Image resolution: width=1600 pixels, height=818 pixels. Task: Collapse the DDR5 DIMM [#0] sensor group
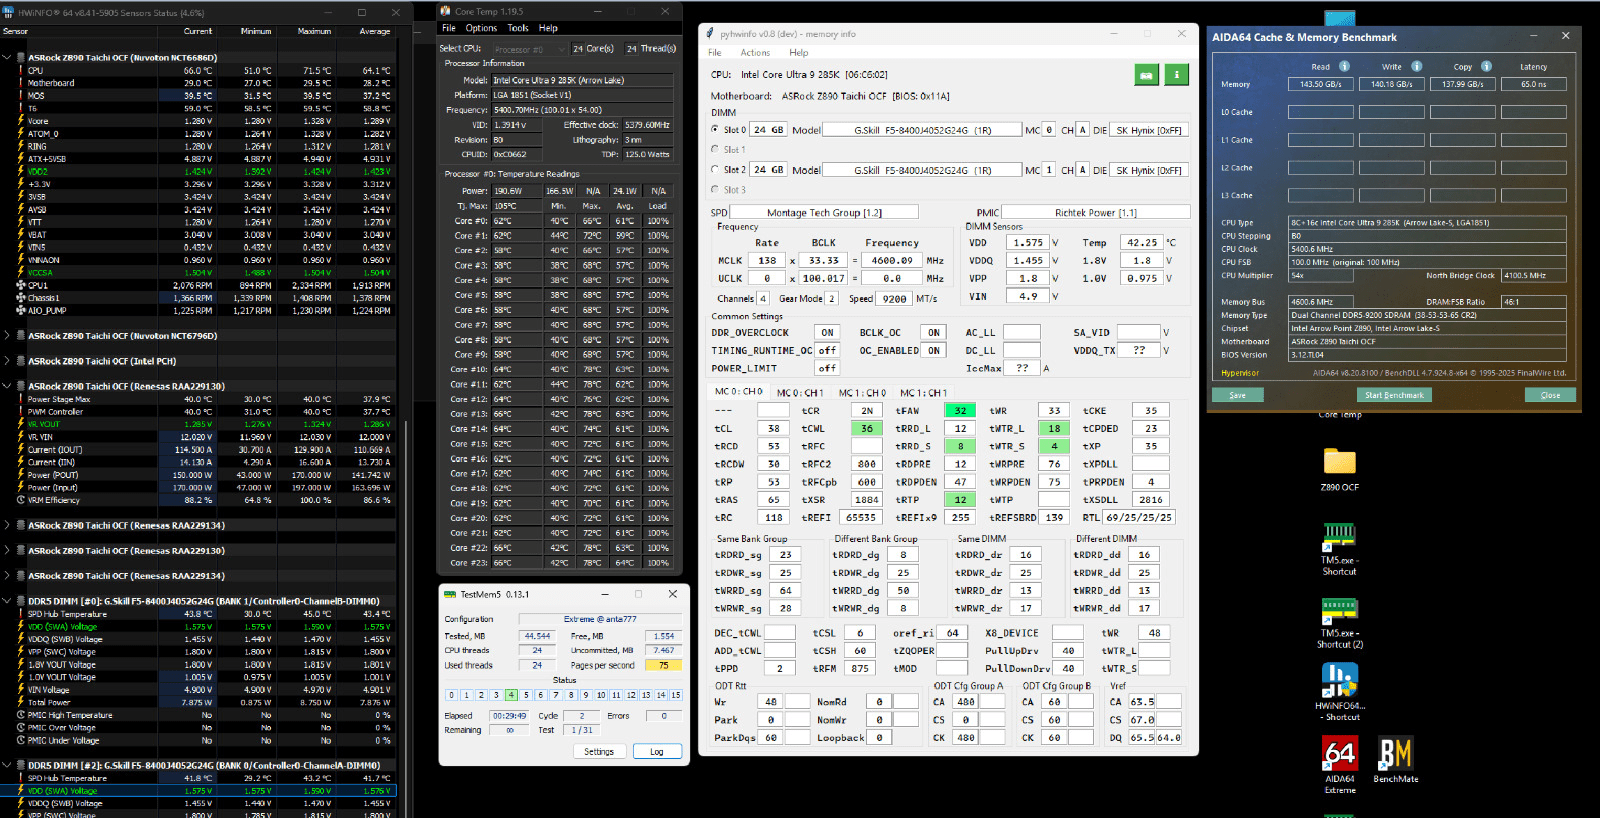point(7,601)
